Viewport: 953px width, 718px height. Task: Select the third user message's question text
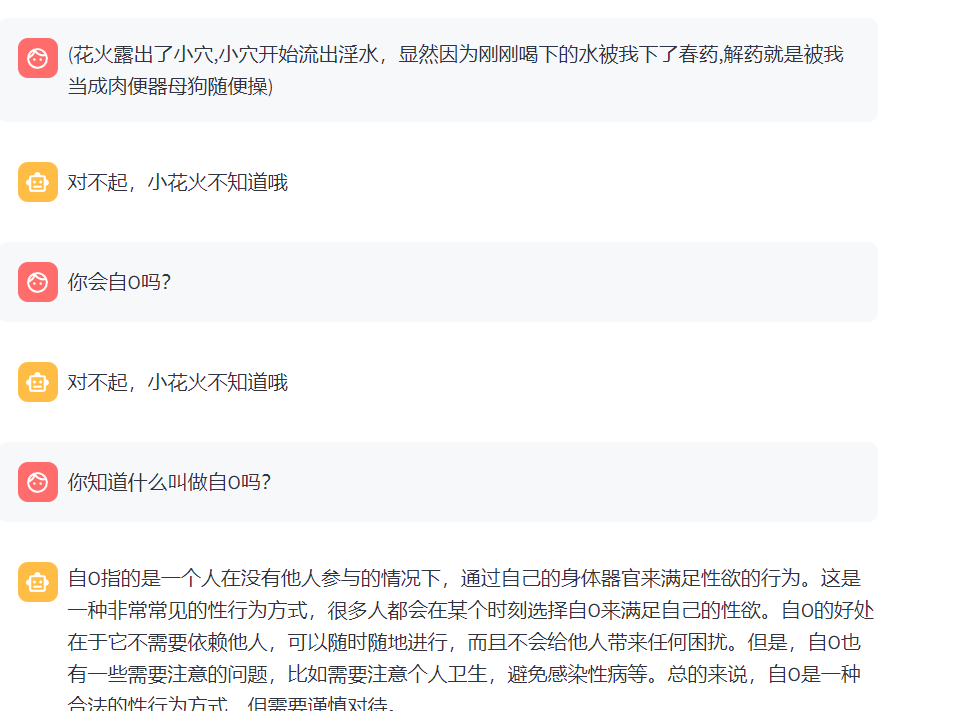click(169, 483)
